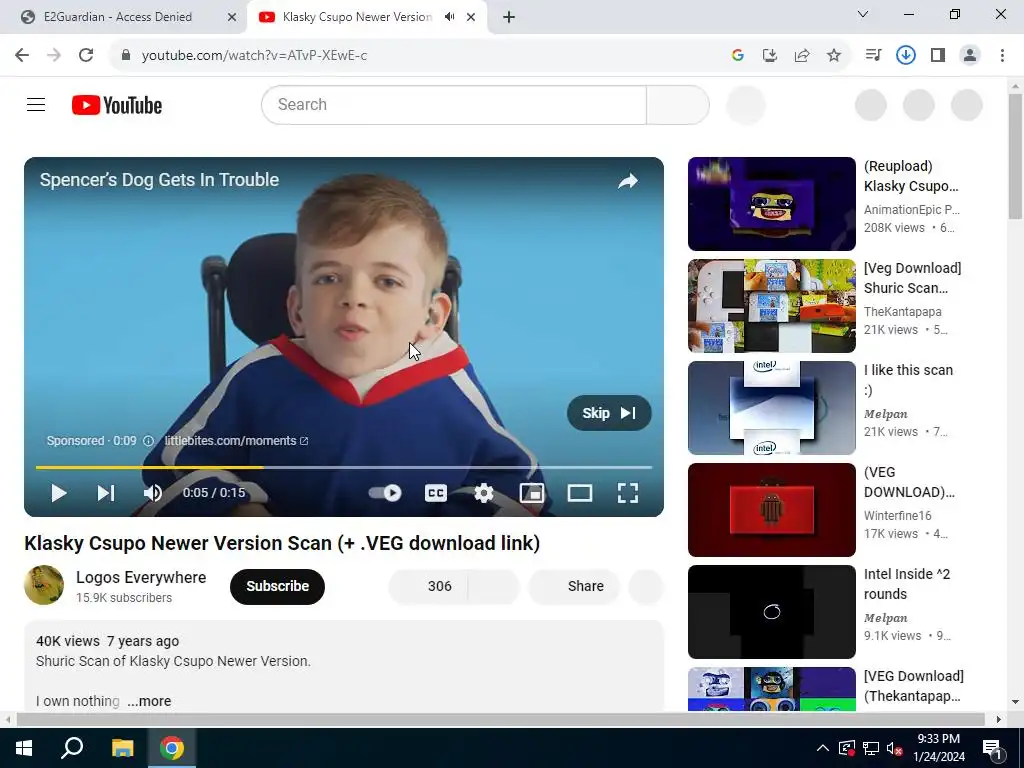The height and width of the screenshot is (768, 1024).
Task: Open a new tab with plus
Action: 509,17
